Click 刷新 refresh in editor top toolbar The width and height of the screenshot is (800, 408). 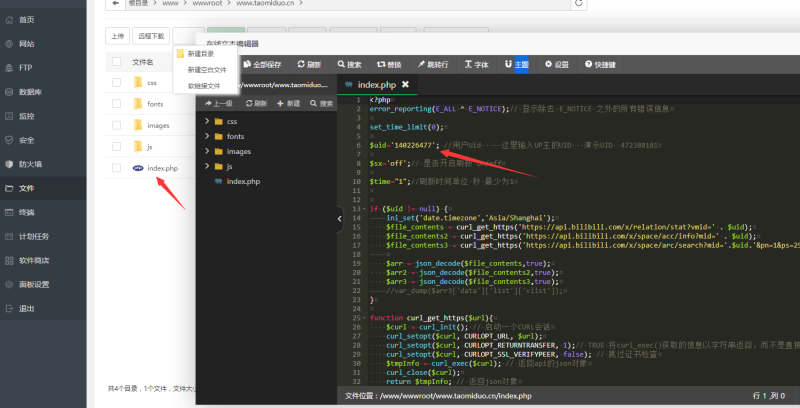(x=309, y=64)
